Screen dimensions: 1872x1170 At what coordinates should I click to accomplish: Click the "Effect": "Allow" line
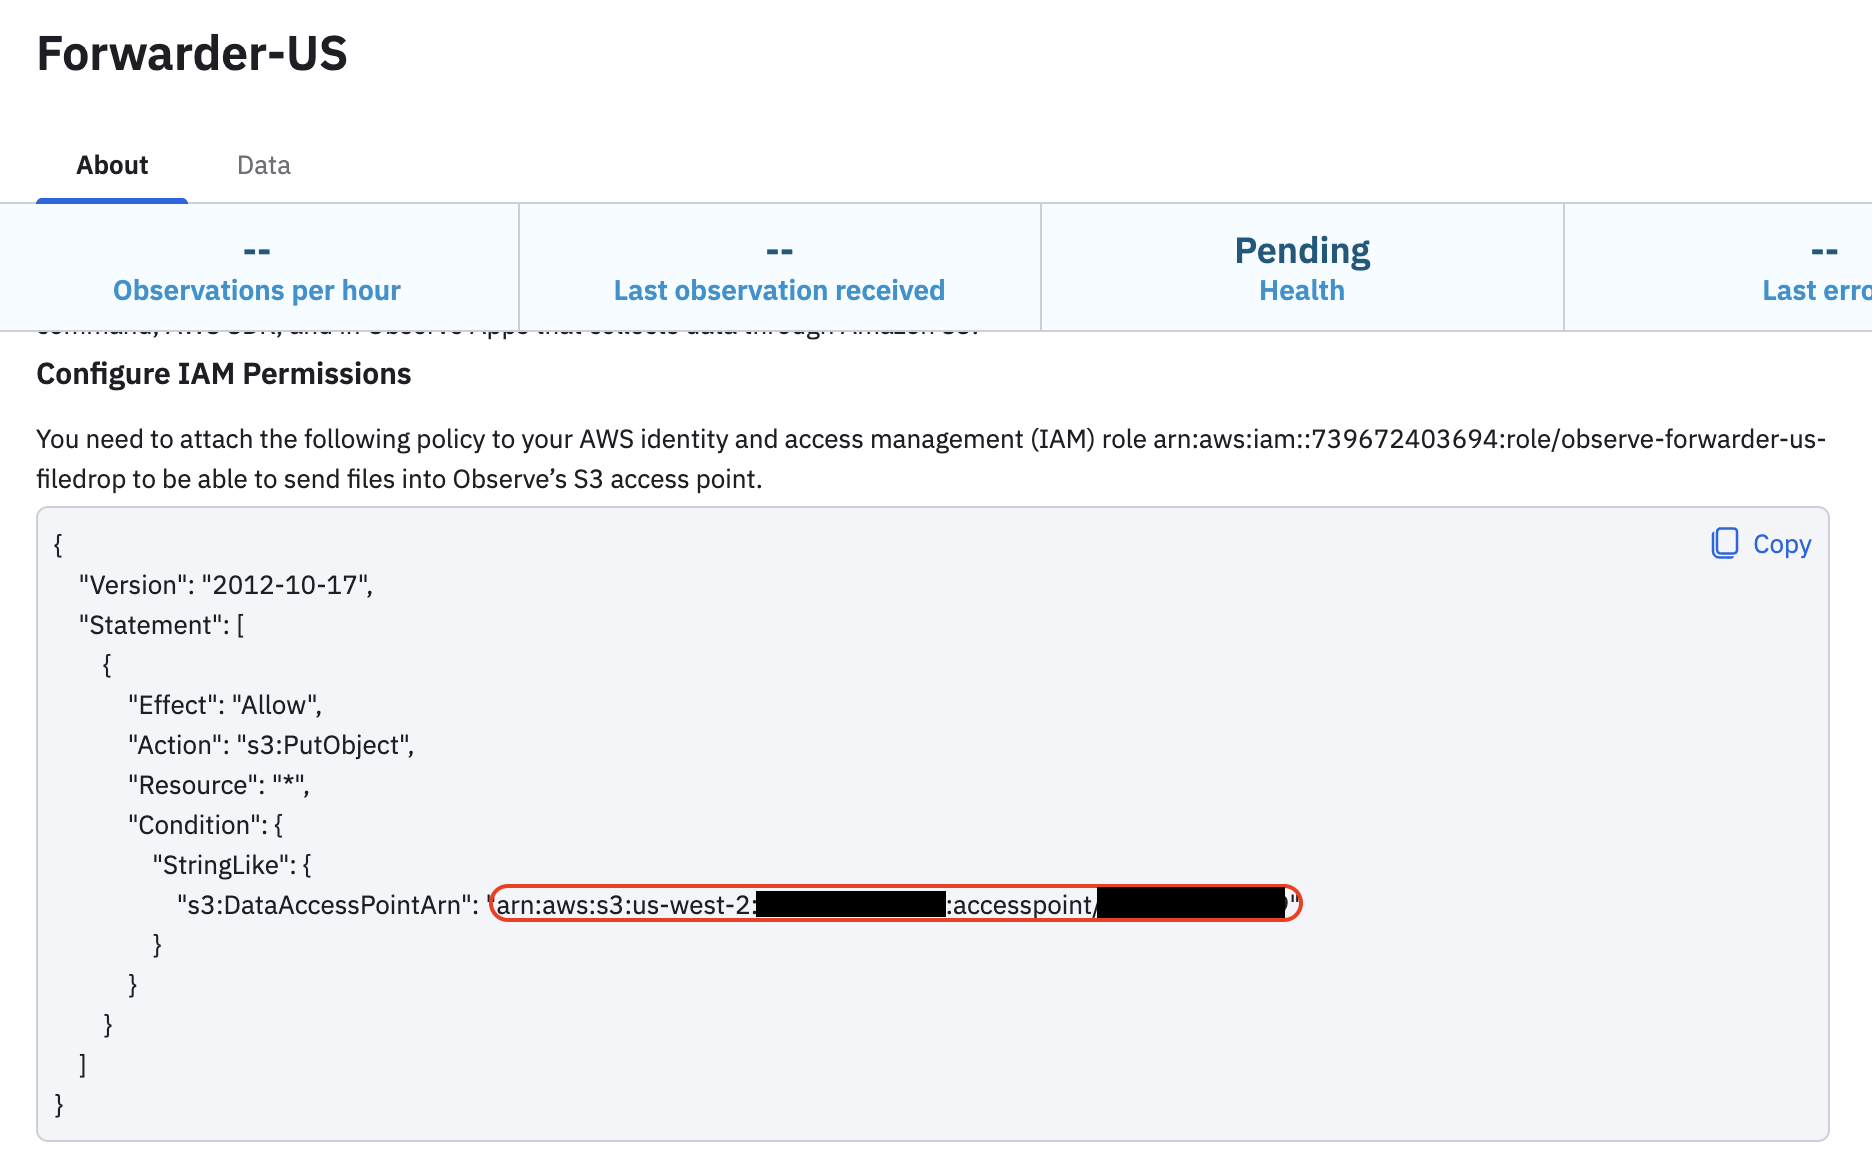[x=225, y=705]
